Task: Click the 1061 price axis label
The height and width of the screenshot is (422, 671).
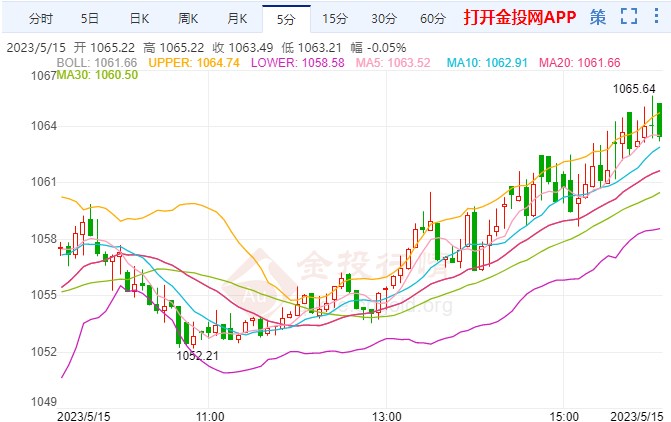Action: point(43,182)
